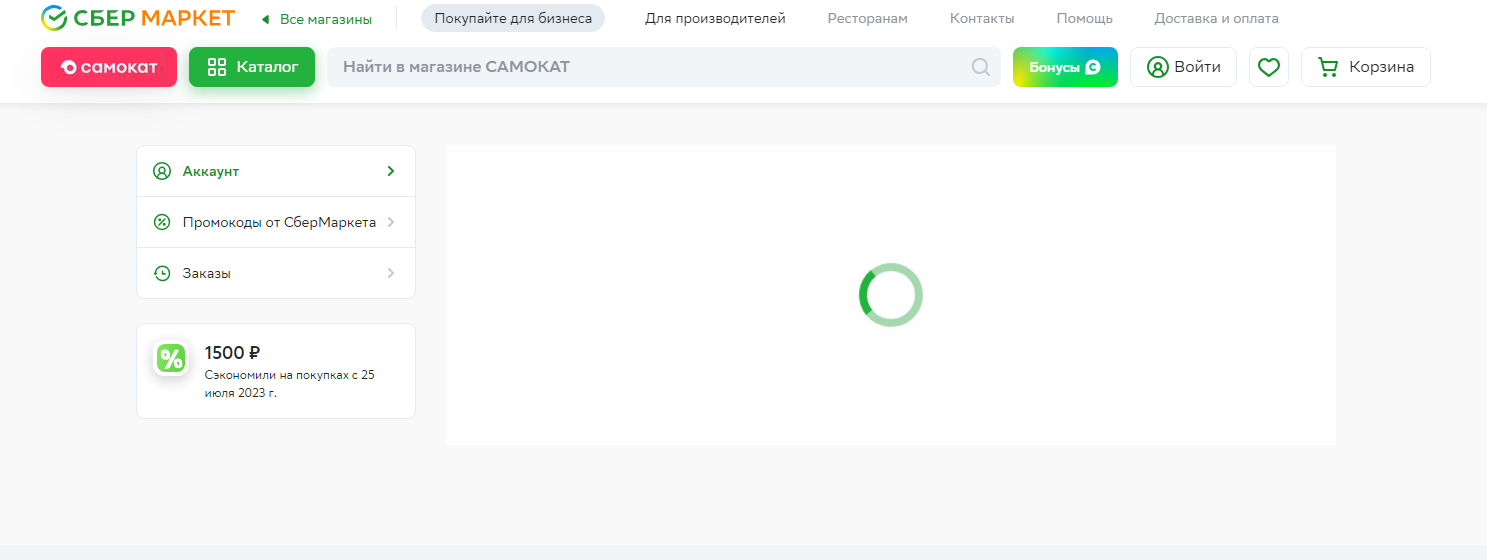Focus the Найти в магазине САМОКАТ search field

pos(664,67)
